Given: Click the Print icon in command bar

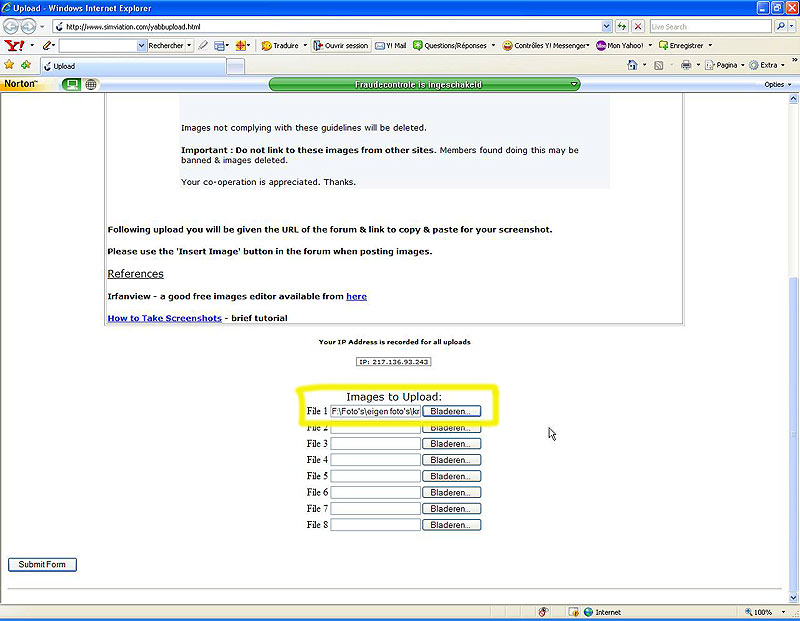Looking at the screenshot, I should pyautogui.click(x=686, y=65).
